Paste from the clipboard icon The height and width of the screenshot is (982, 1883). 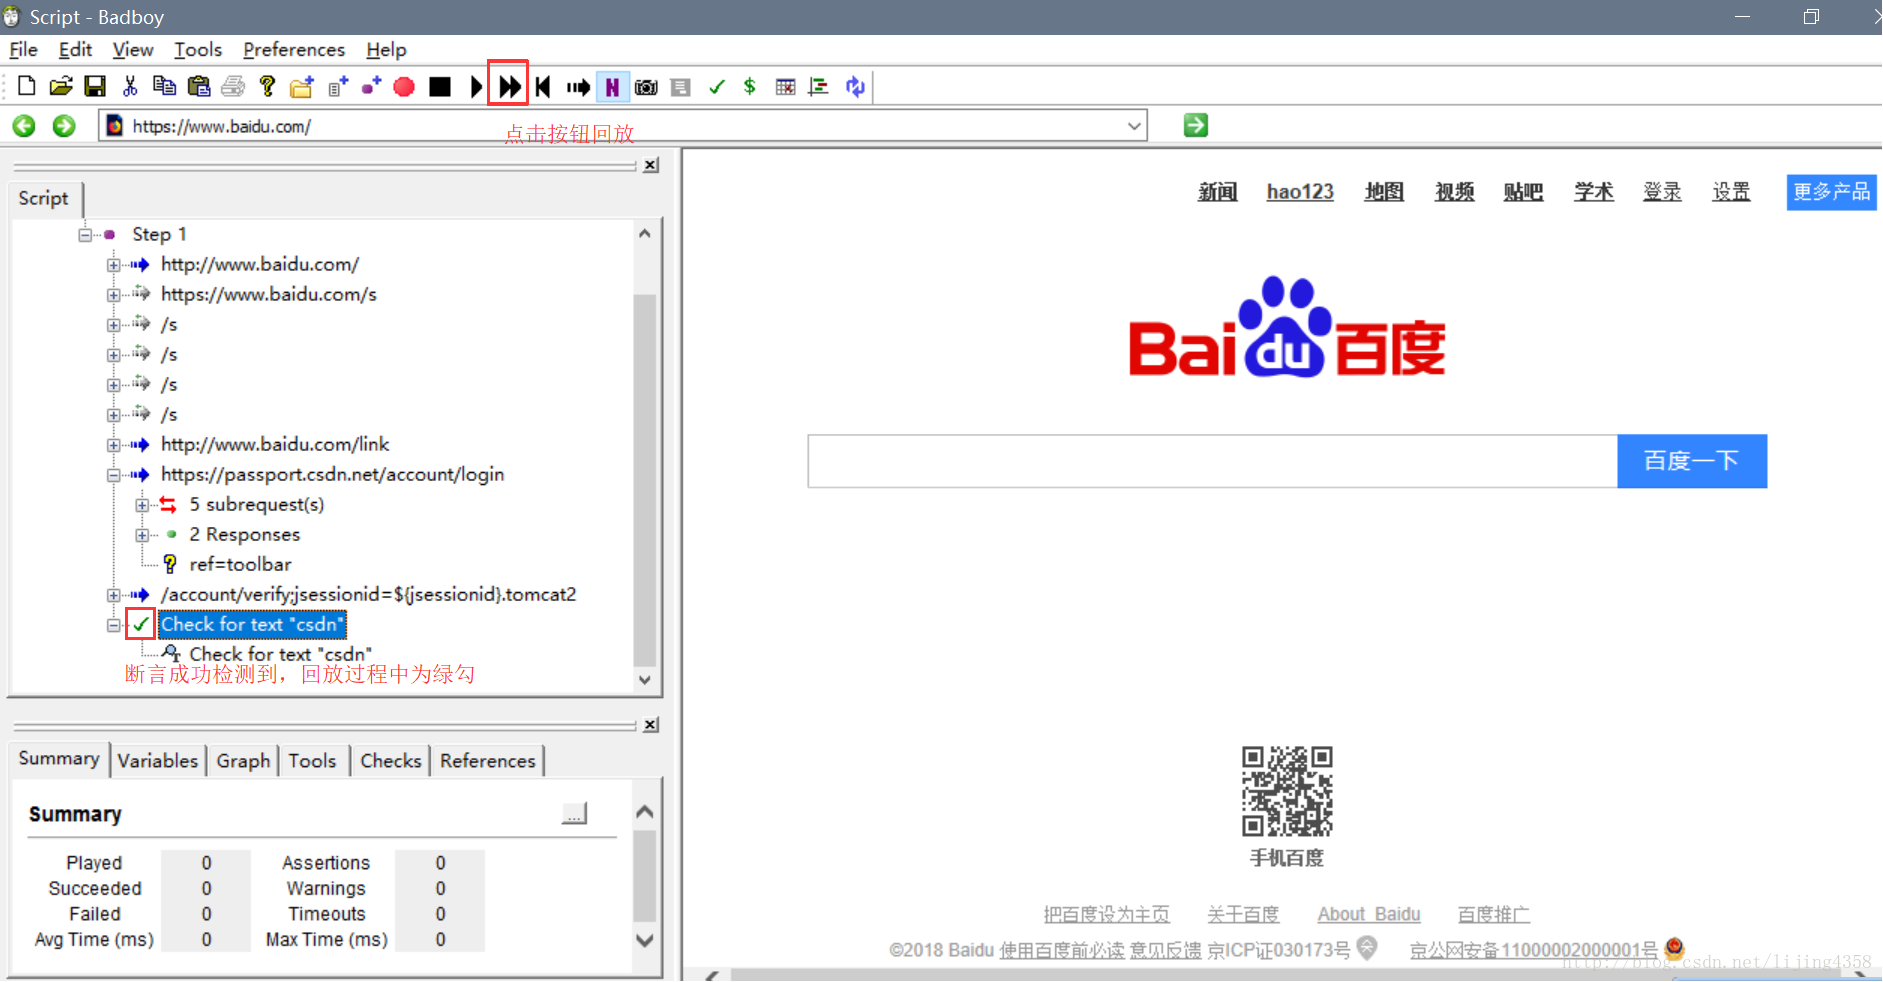(x=199, y=87)
